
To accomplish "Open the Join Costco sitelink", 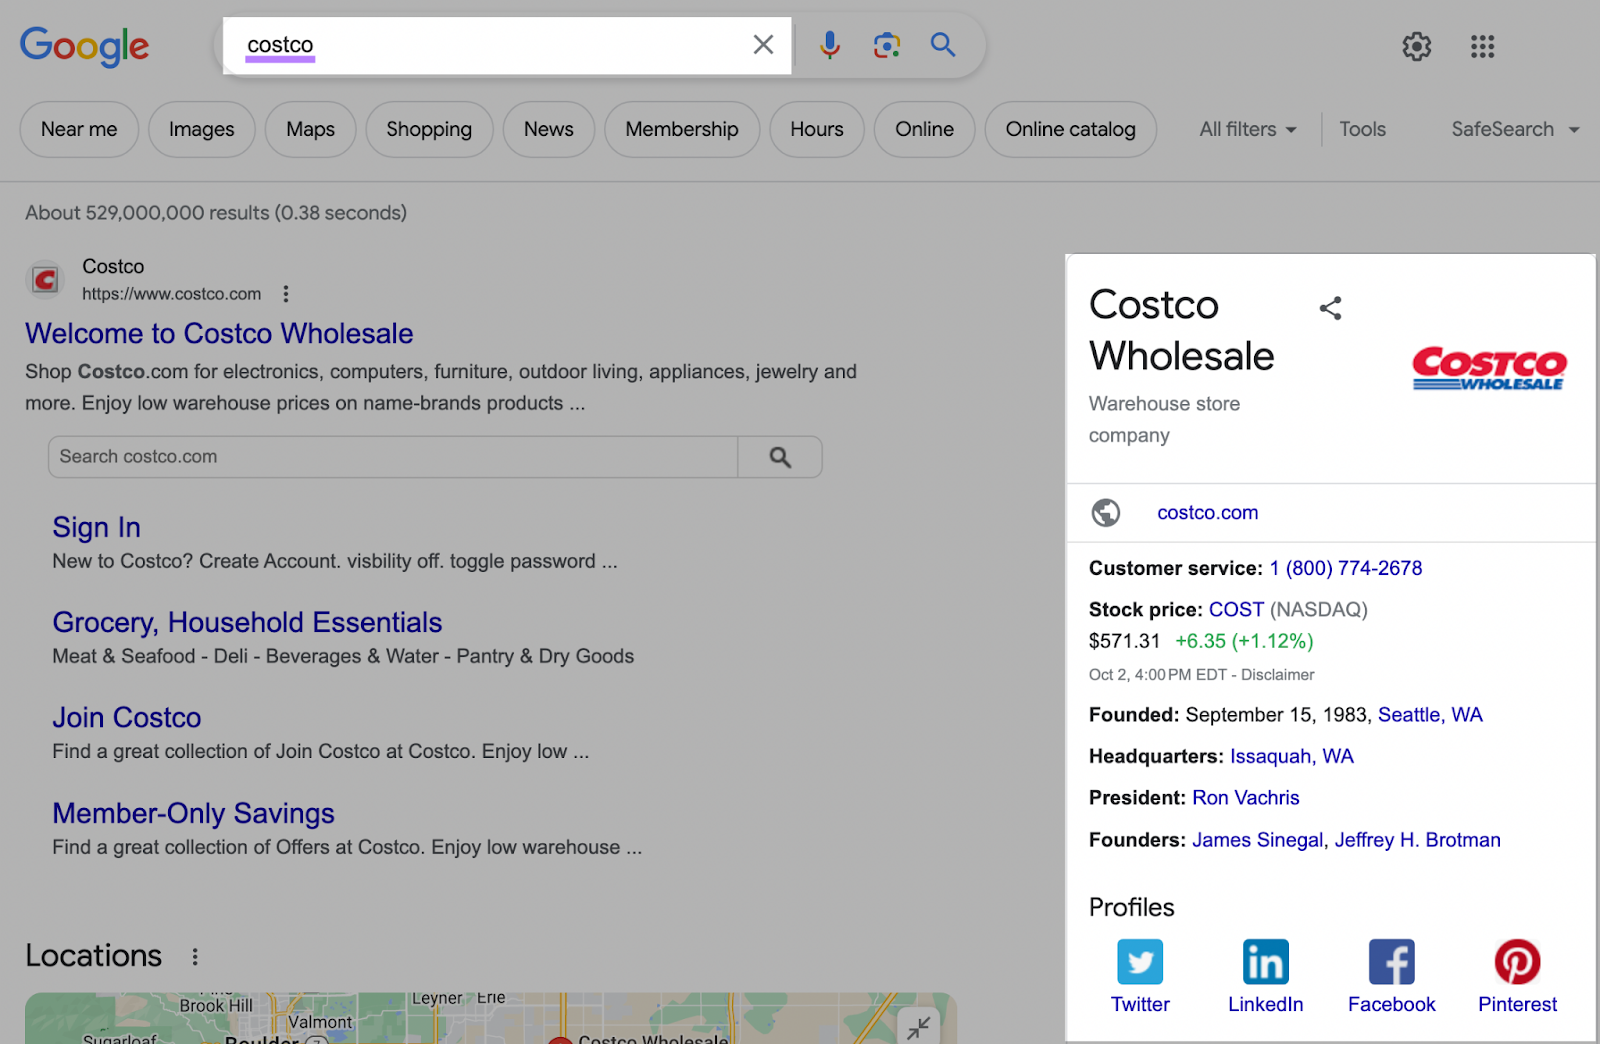I will [127, 717].
